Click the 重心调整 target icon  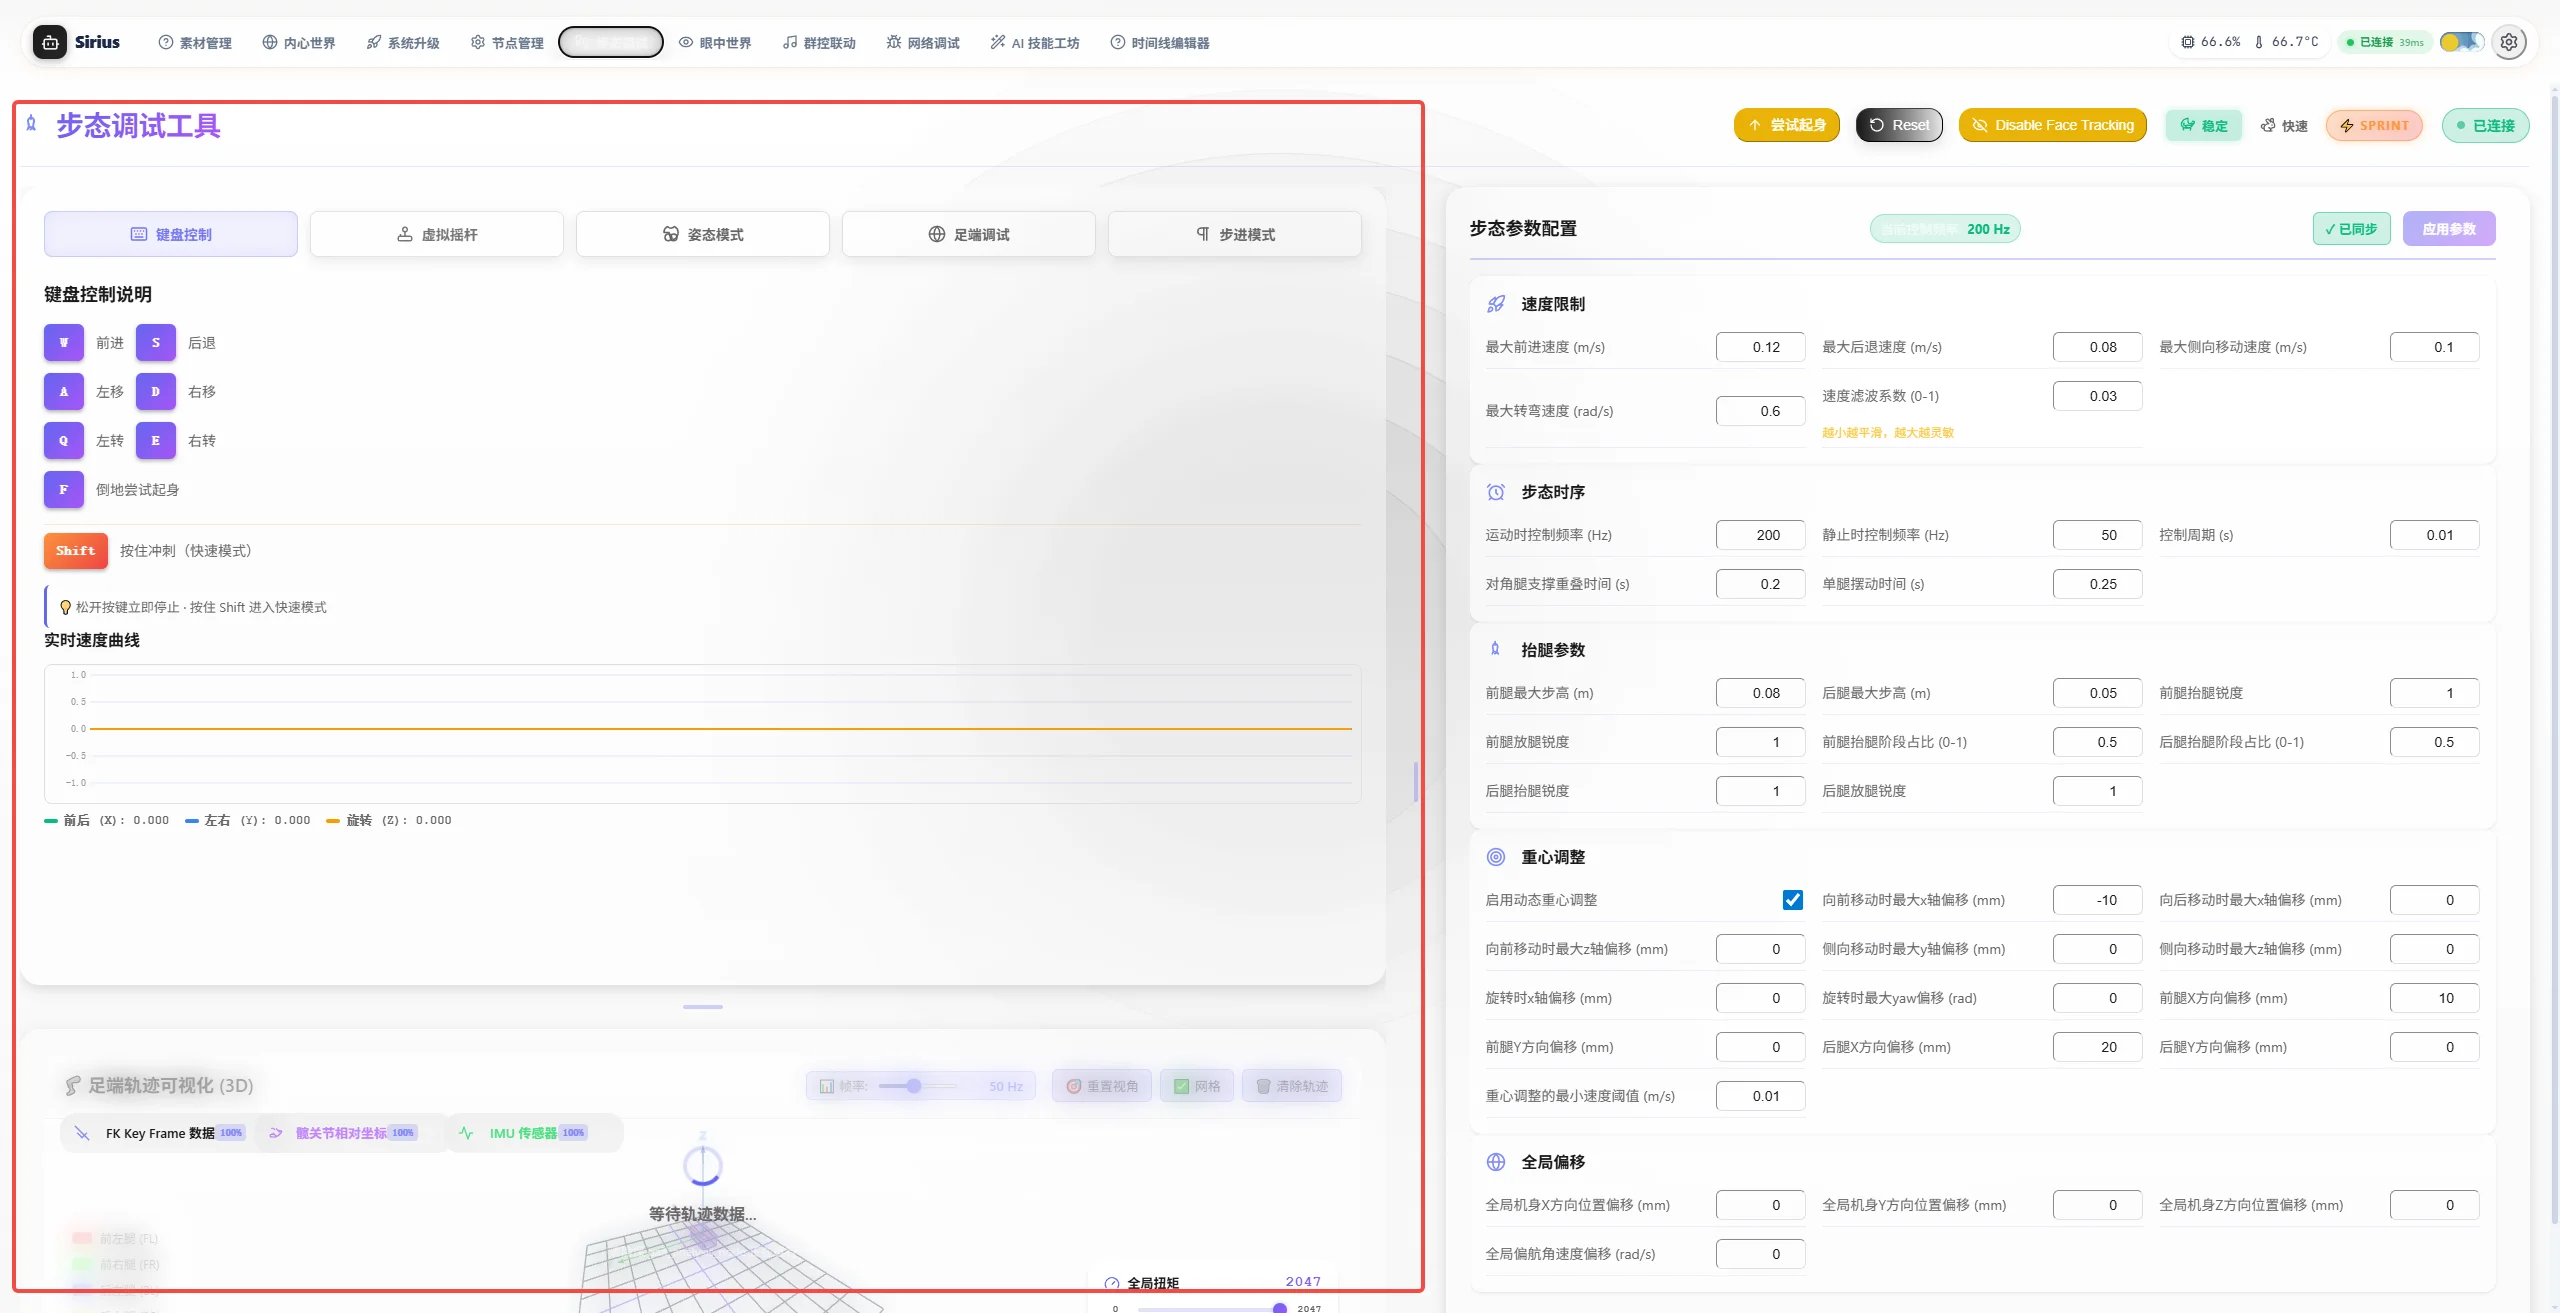[1496, 857]
